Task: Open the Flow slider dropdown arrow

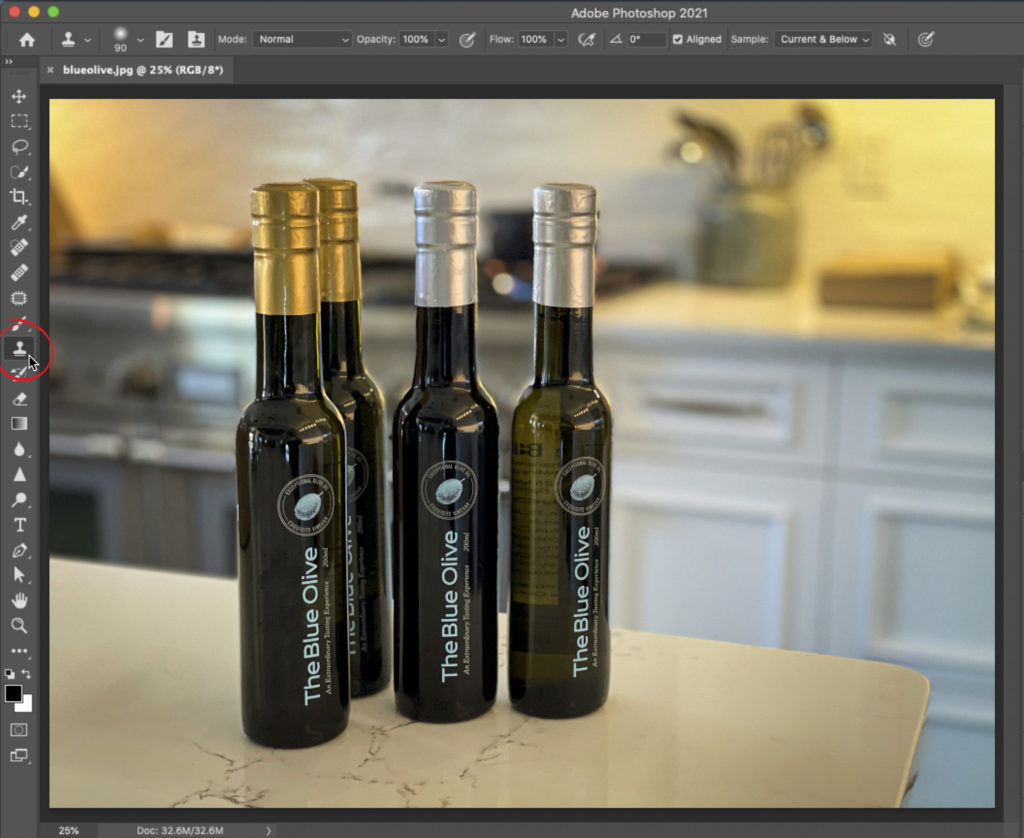Action: click(560, 40)
